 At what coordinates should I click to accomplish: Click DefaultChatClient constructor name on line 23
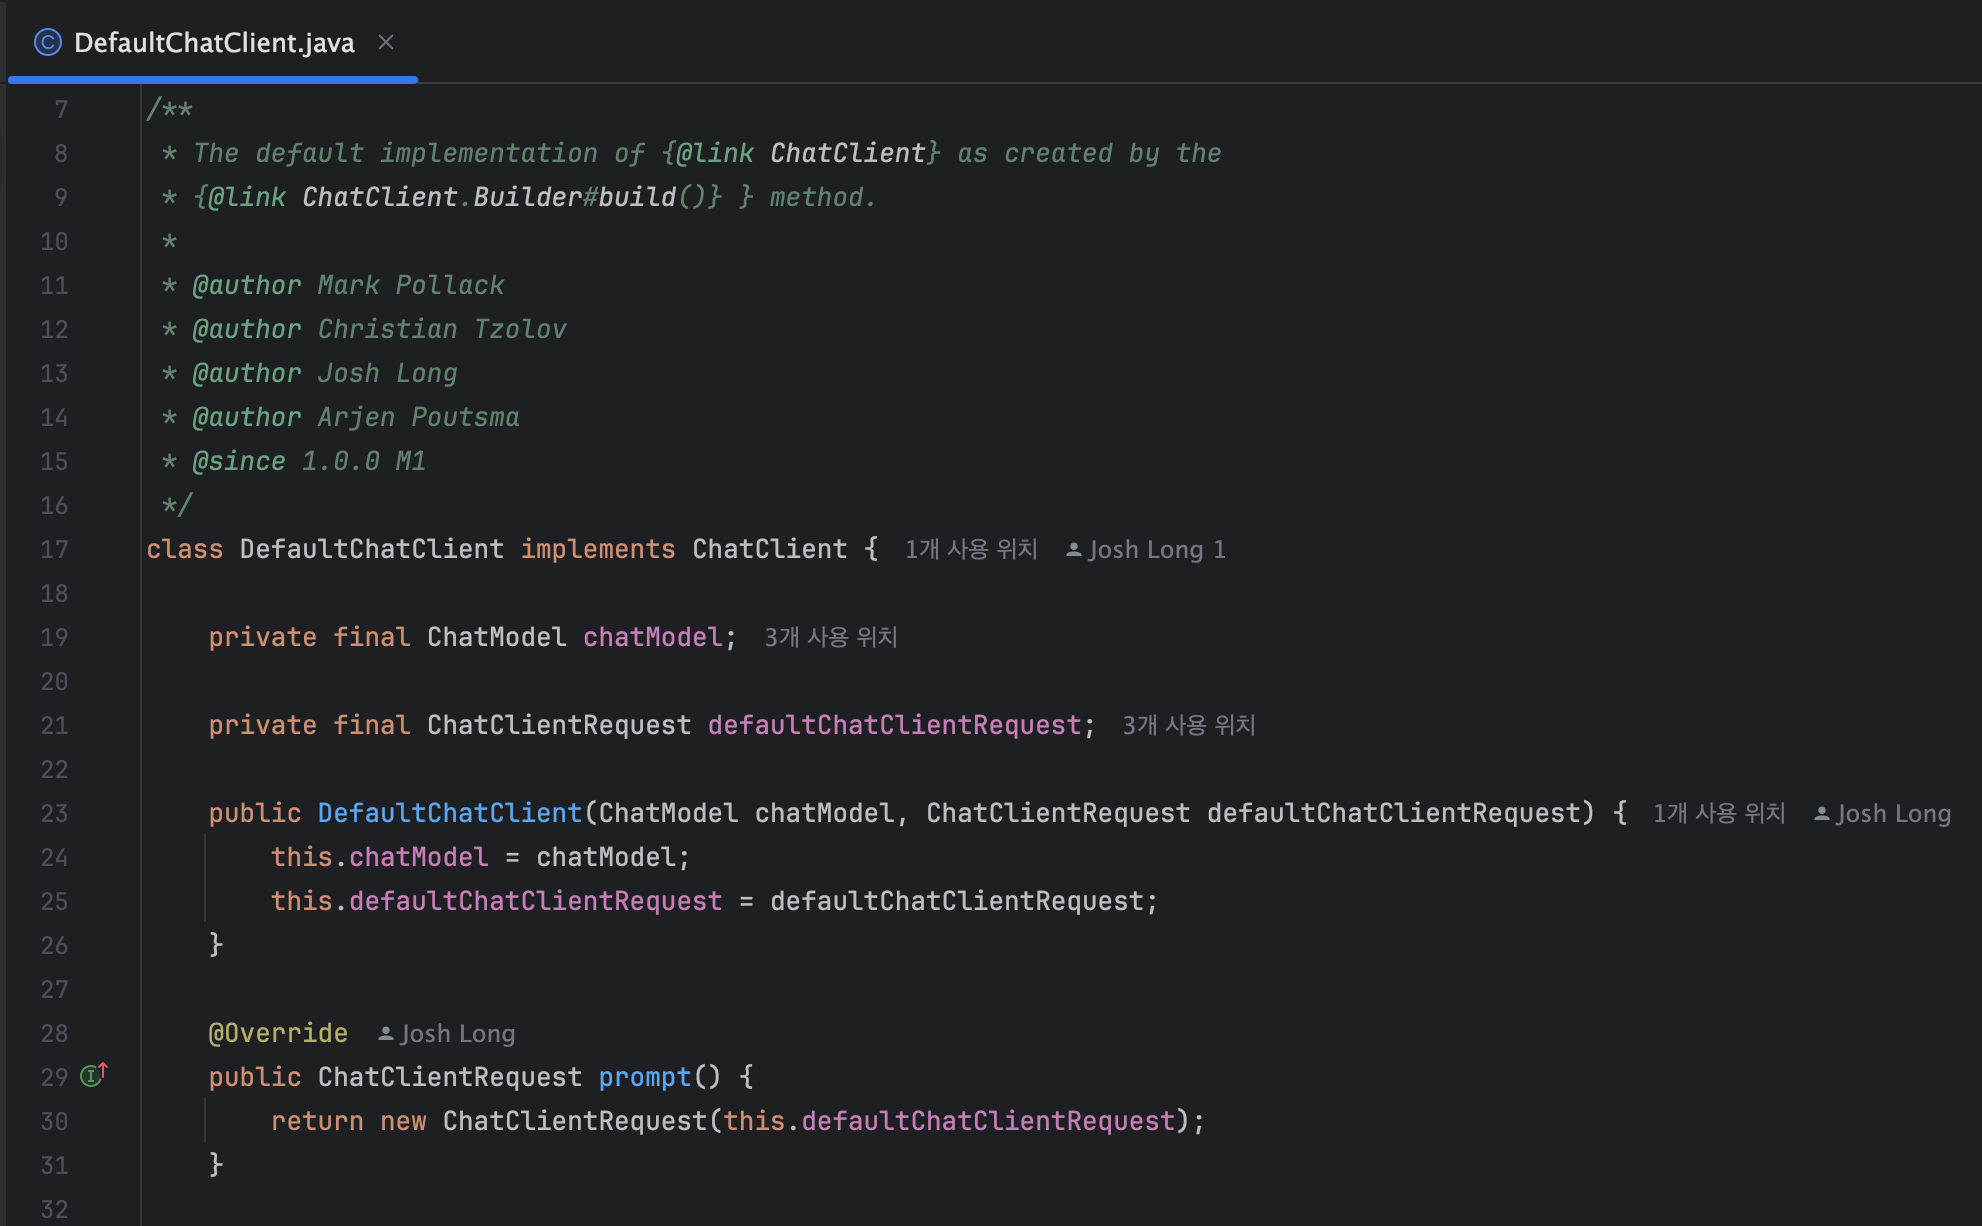tap(449, 813)
